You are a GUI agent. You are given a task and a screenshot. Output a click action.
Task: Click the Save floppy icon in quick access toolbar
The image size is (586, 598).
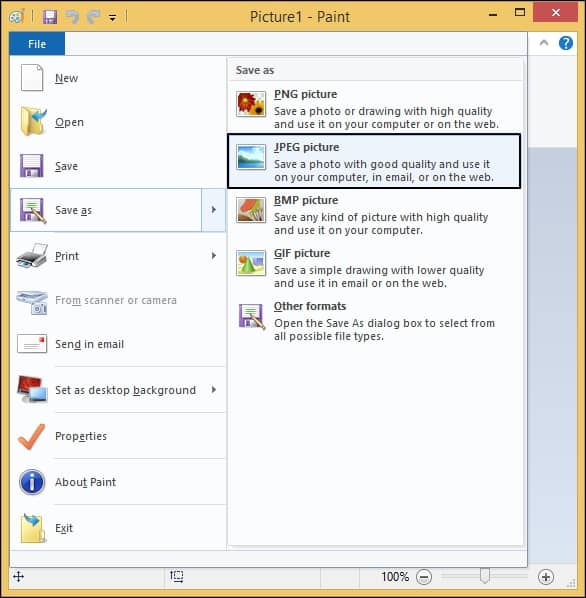(x=50, y=17)
